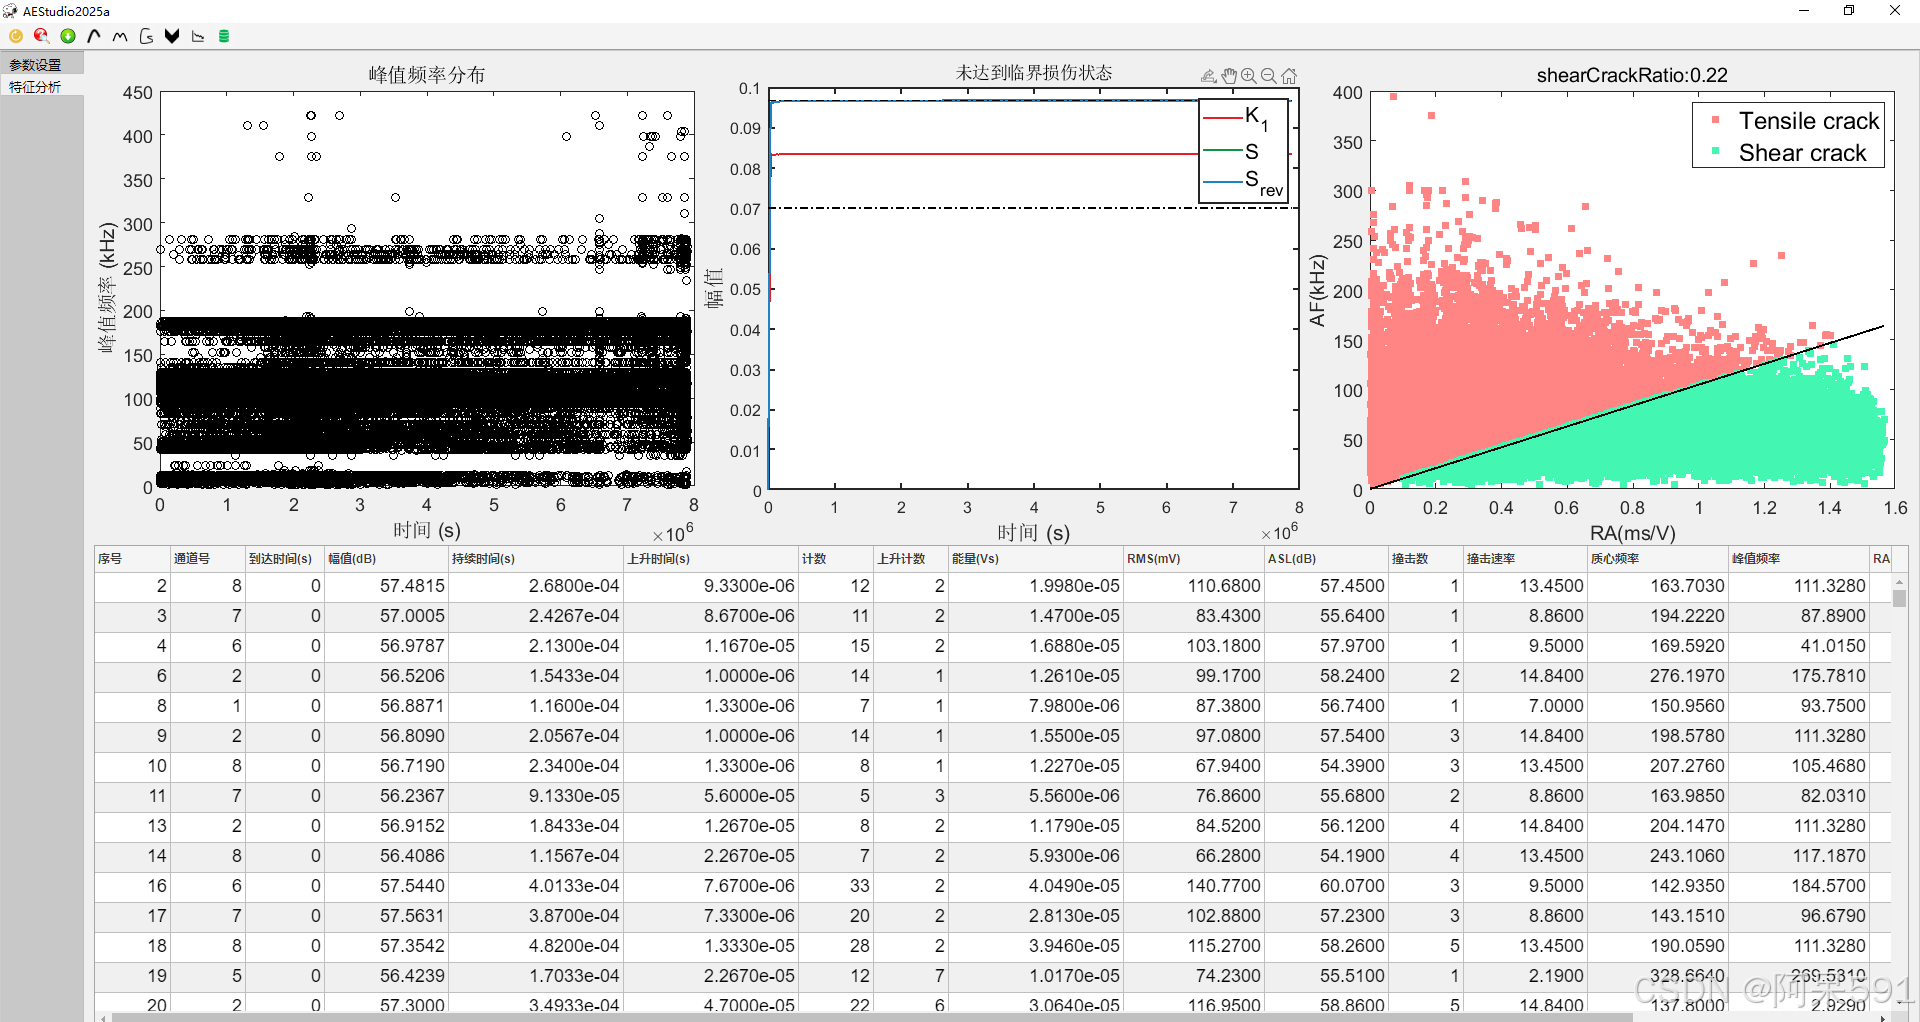1920x1022 pixels.
Task: Click the 幅值(dB) column header
Action: (x=386, y=559)
